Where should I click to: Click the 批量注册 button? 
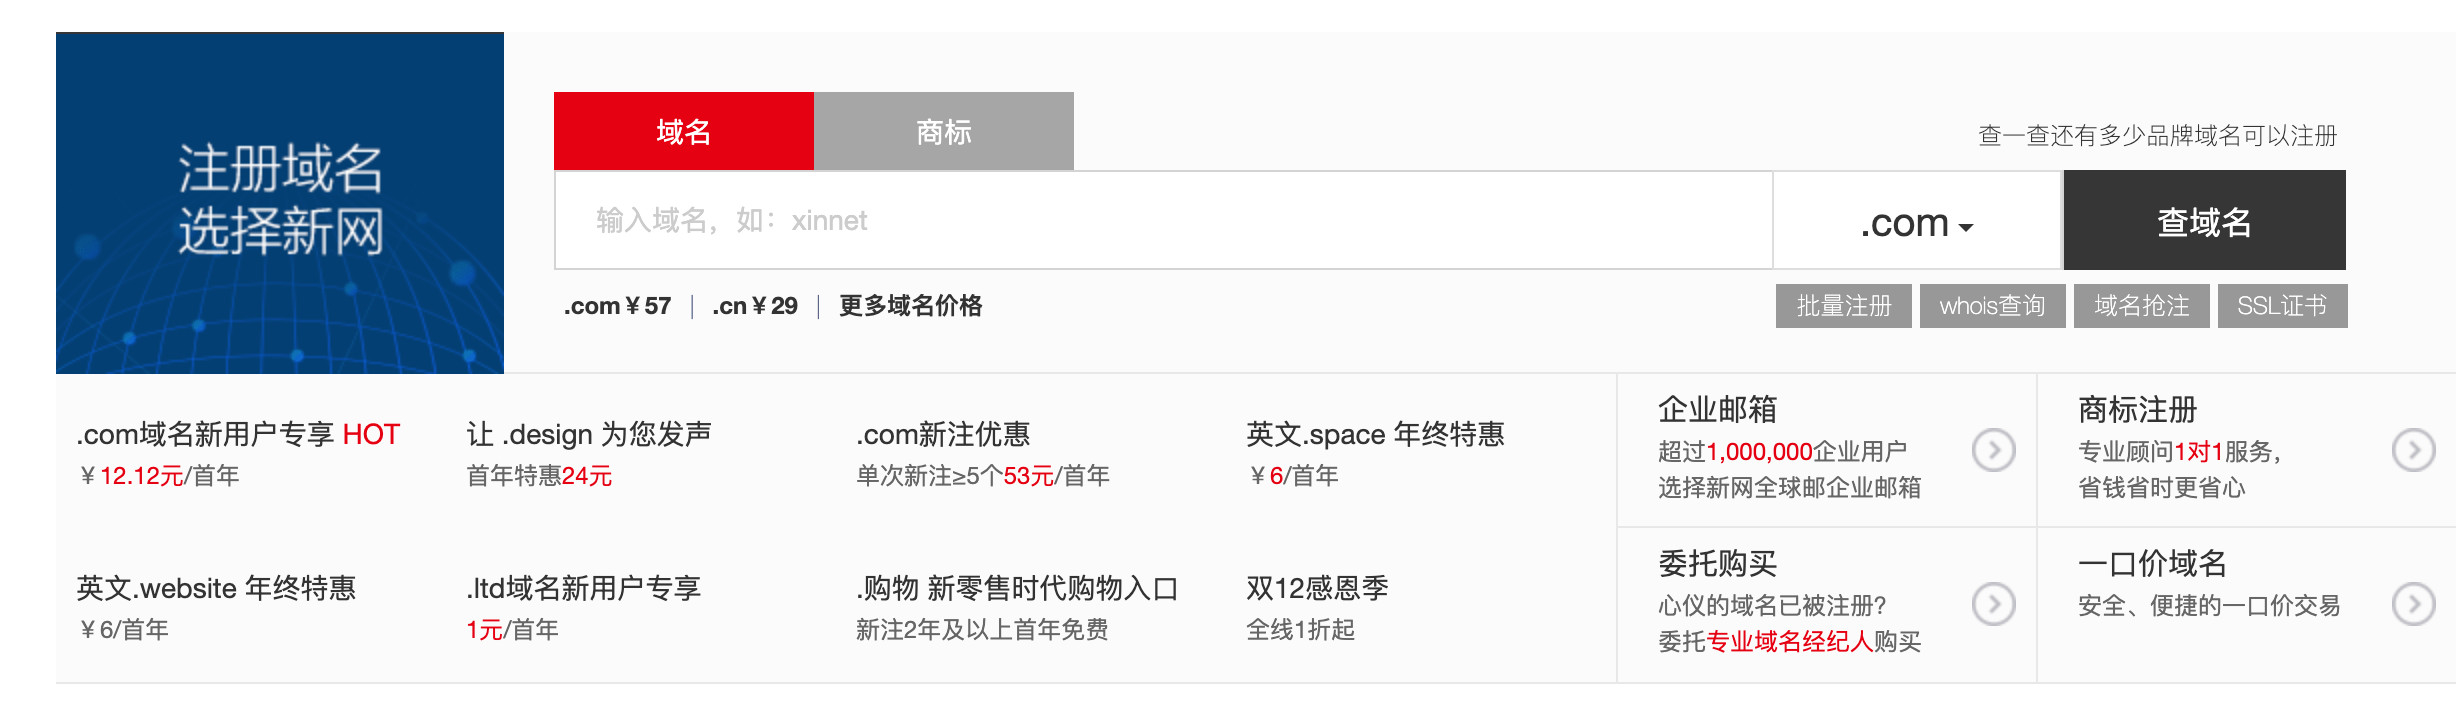click(x=1843, y=306)
